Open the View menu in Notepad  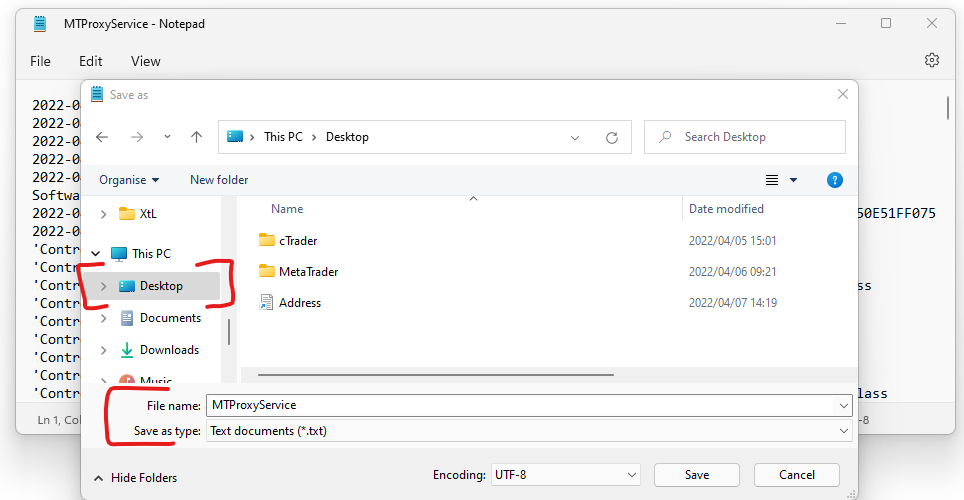pos(146,61)
